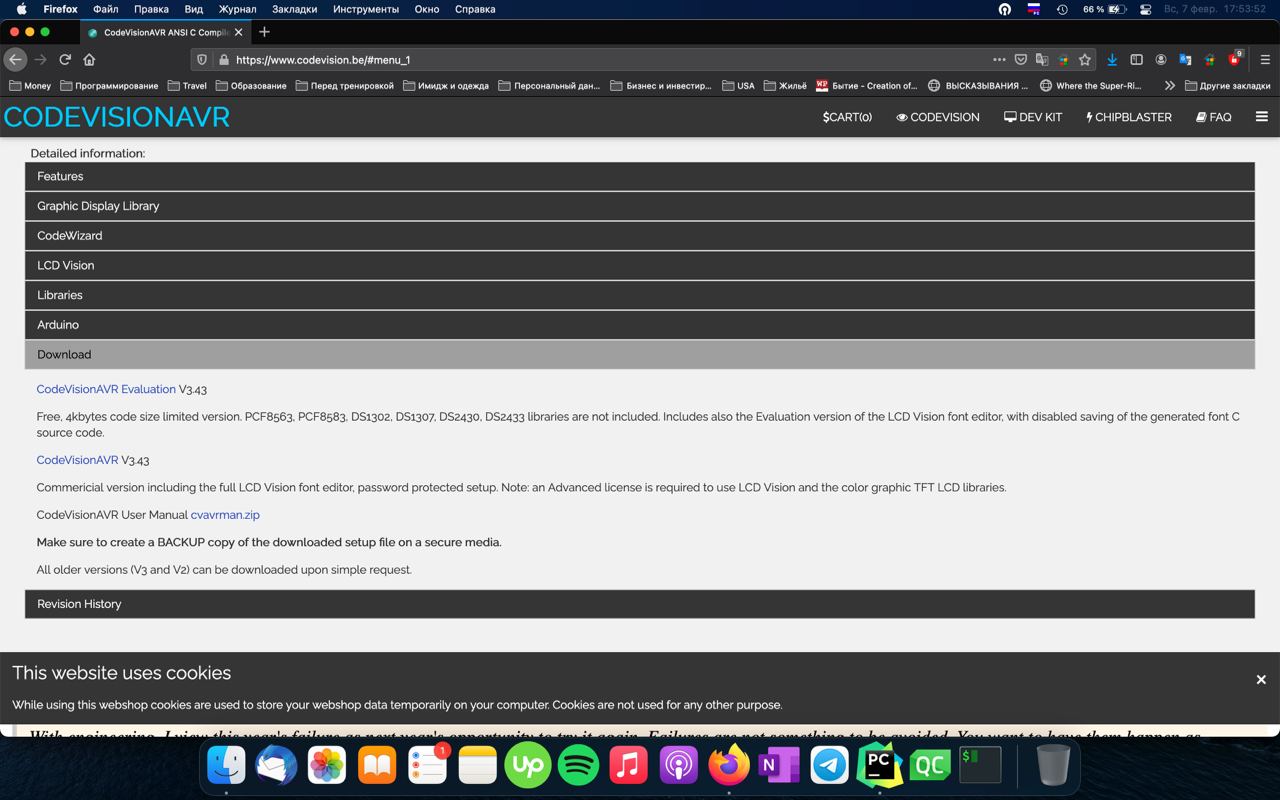Save page to Pocket icon
1280x800 pixels.
(x=1021, y=60)
